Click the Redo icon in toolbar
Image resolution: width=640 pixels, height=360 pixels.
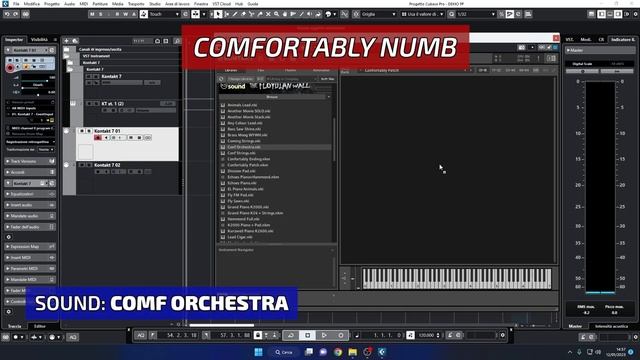pos(16,14)
